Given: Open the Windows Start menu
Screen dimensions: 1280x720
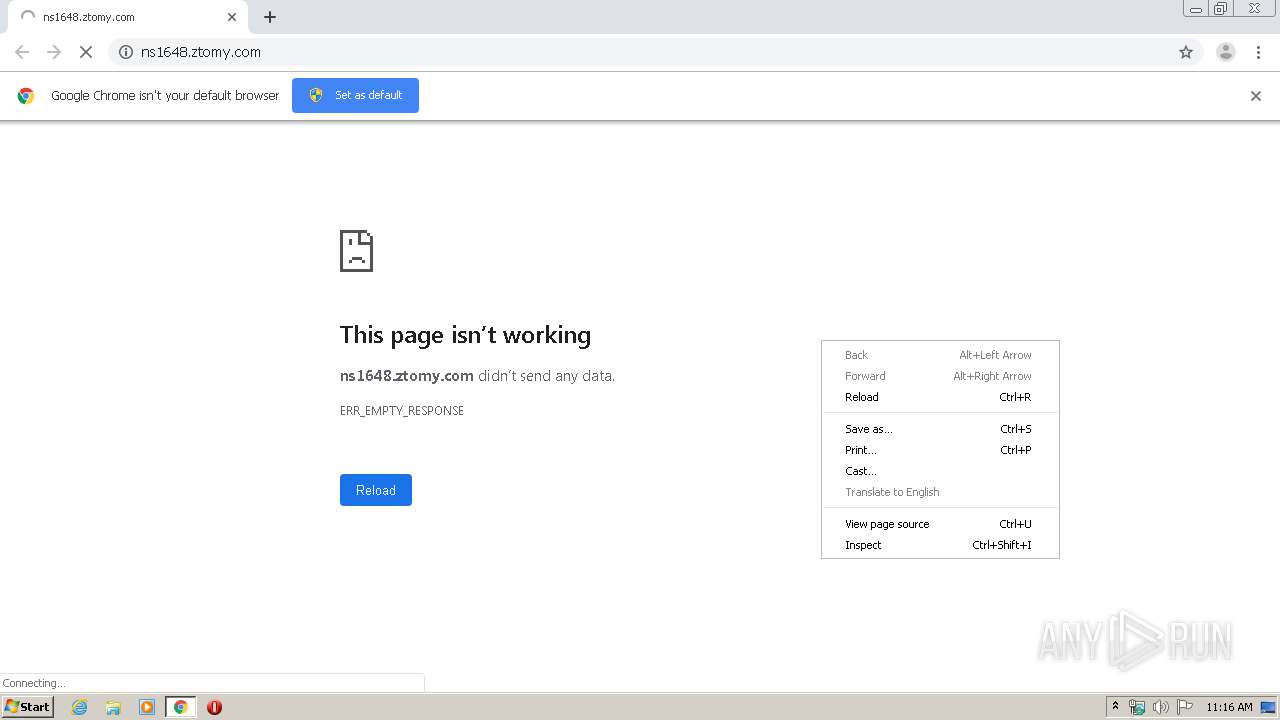Looking at the screenshot, I should pyautogui.click(x=27, y=707).
